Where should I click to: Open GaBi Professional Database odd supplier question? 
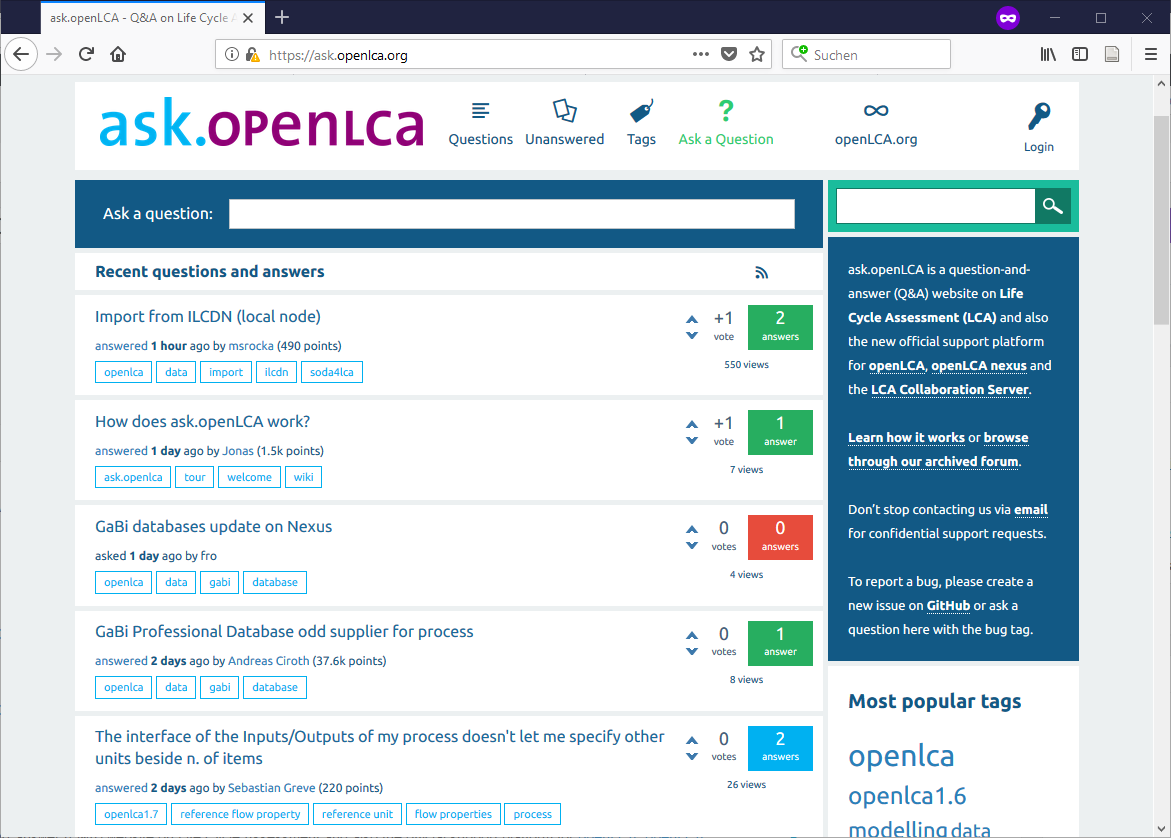coord(284,632)
